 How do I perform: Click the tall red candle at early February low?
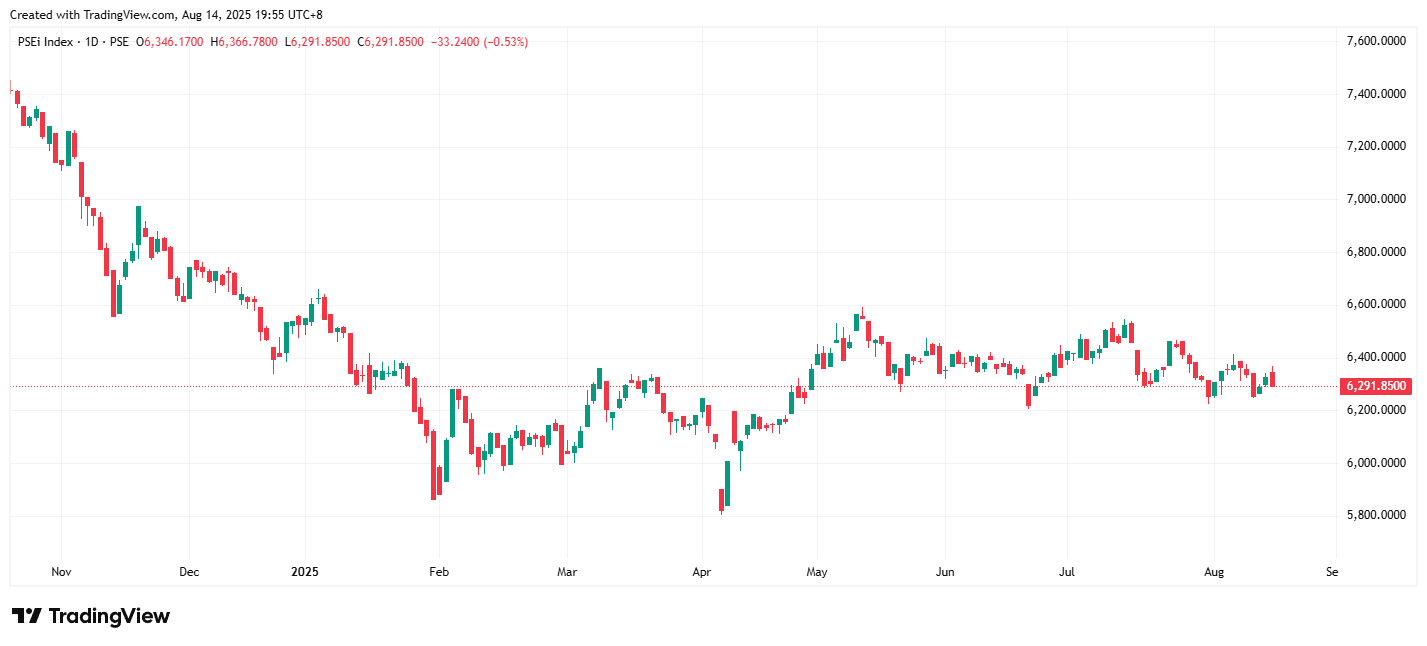[434, 465]
